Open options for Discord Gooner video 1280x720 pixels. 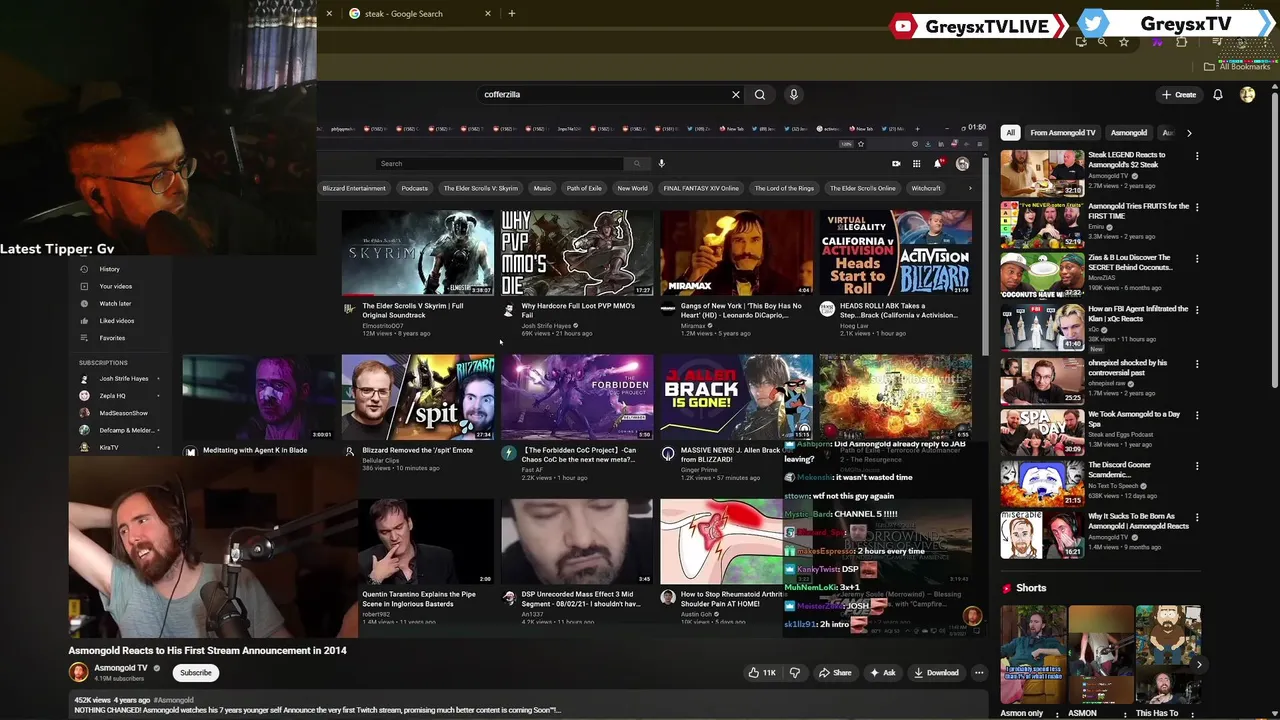pyautogui.click(x=1197, y=466)
